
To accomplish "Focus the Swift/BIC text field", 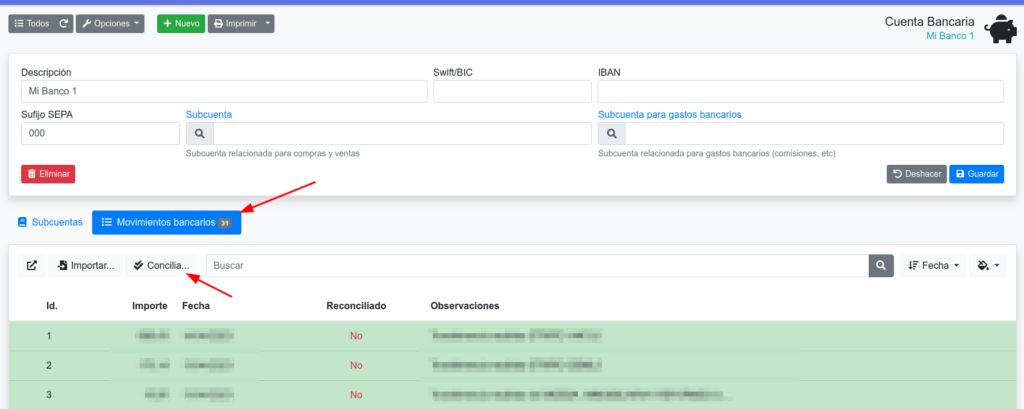I will click(x=511, y=91).
